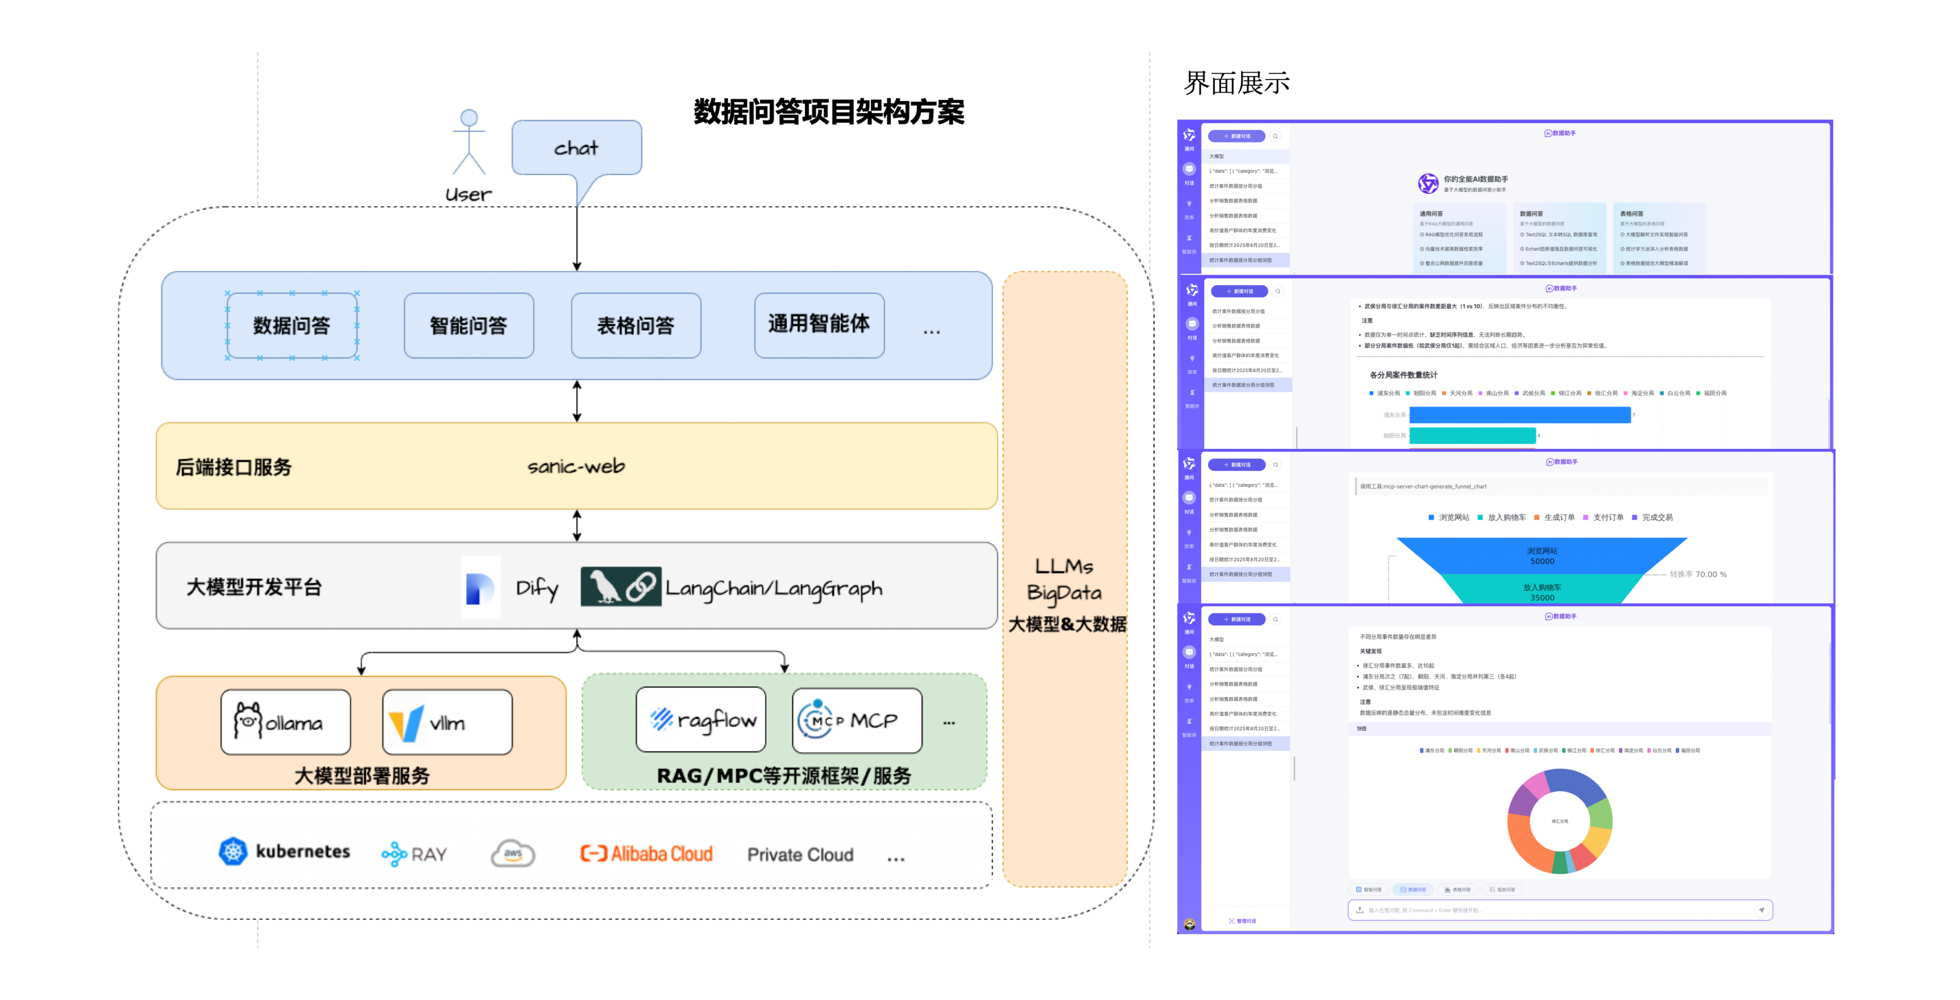This screenshot has height=1000, width=1960.
Task: Select the MCP icon box
Action: [857, 720]
